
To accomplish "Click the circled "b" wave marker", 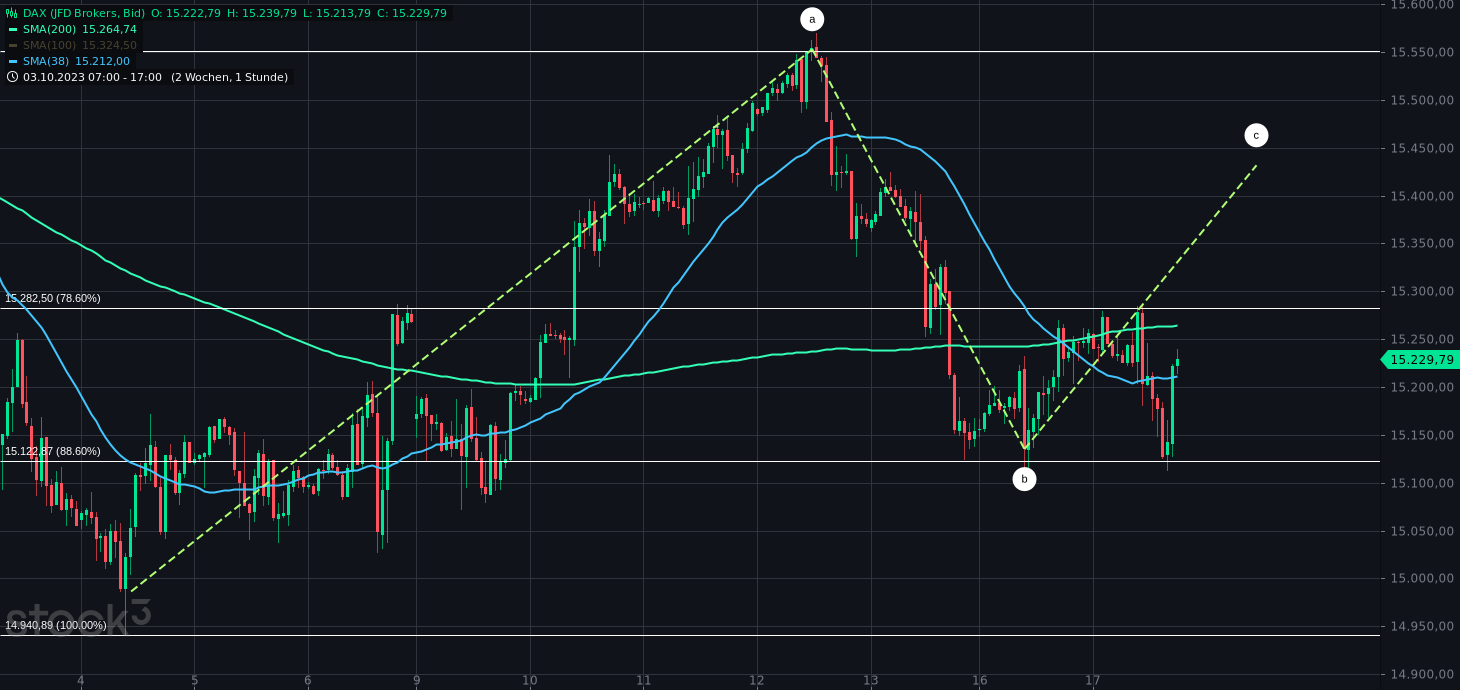I will click(1024, 479).
